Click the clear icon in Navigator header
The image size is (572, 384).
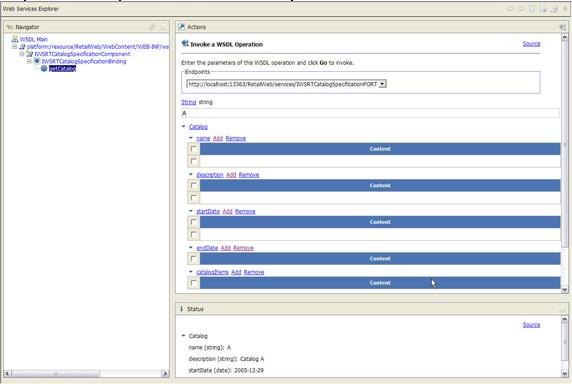pyautogui.click(x=163, y=27)
